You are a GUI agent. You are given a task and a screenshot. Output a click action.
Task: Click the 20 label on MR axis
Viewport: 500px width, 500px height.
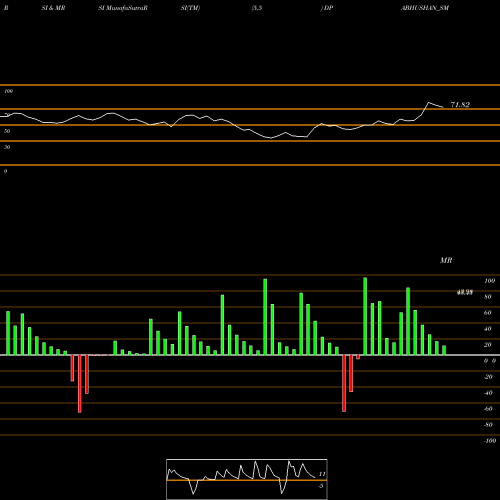pos(488,345)
